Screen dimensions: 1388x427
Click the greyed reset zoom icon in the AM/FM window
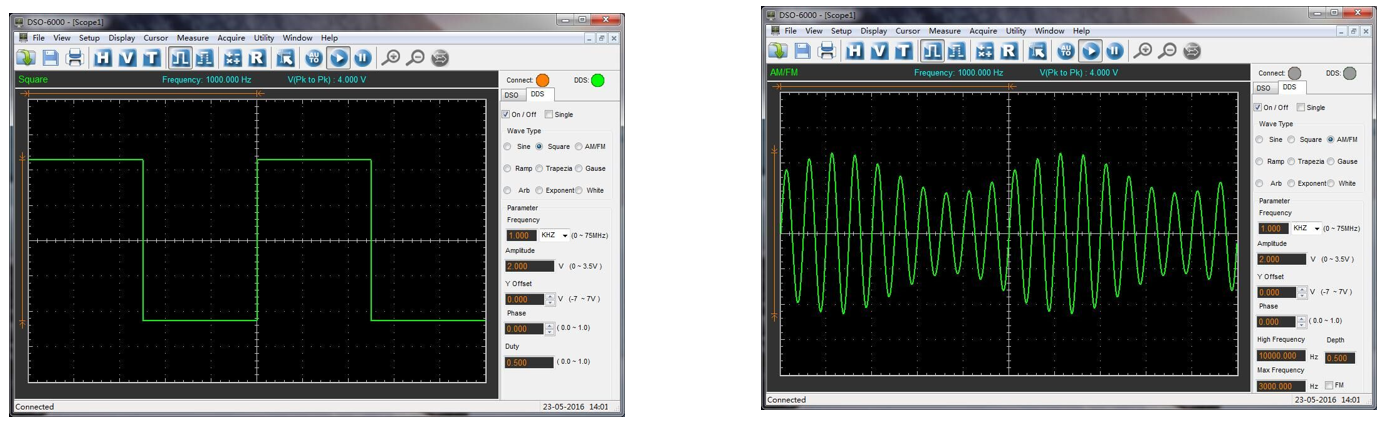pyautogui.click(x=1192, y=51)
